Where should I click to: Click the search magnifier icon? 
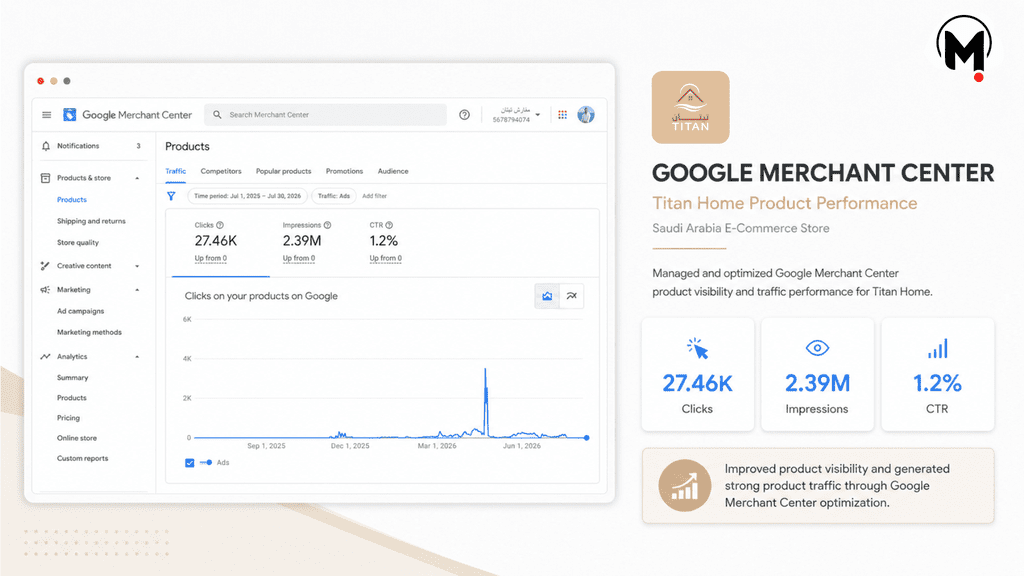(x=217, y=114)
